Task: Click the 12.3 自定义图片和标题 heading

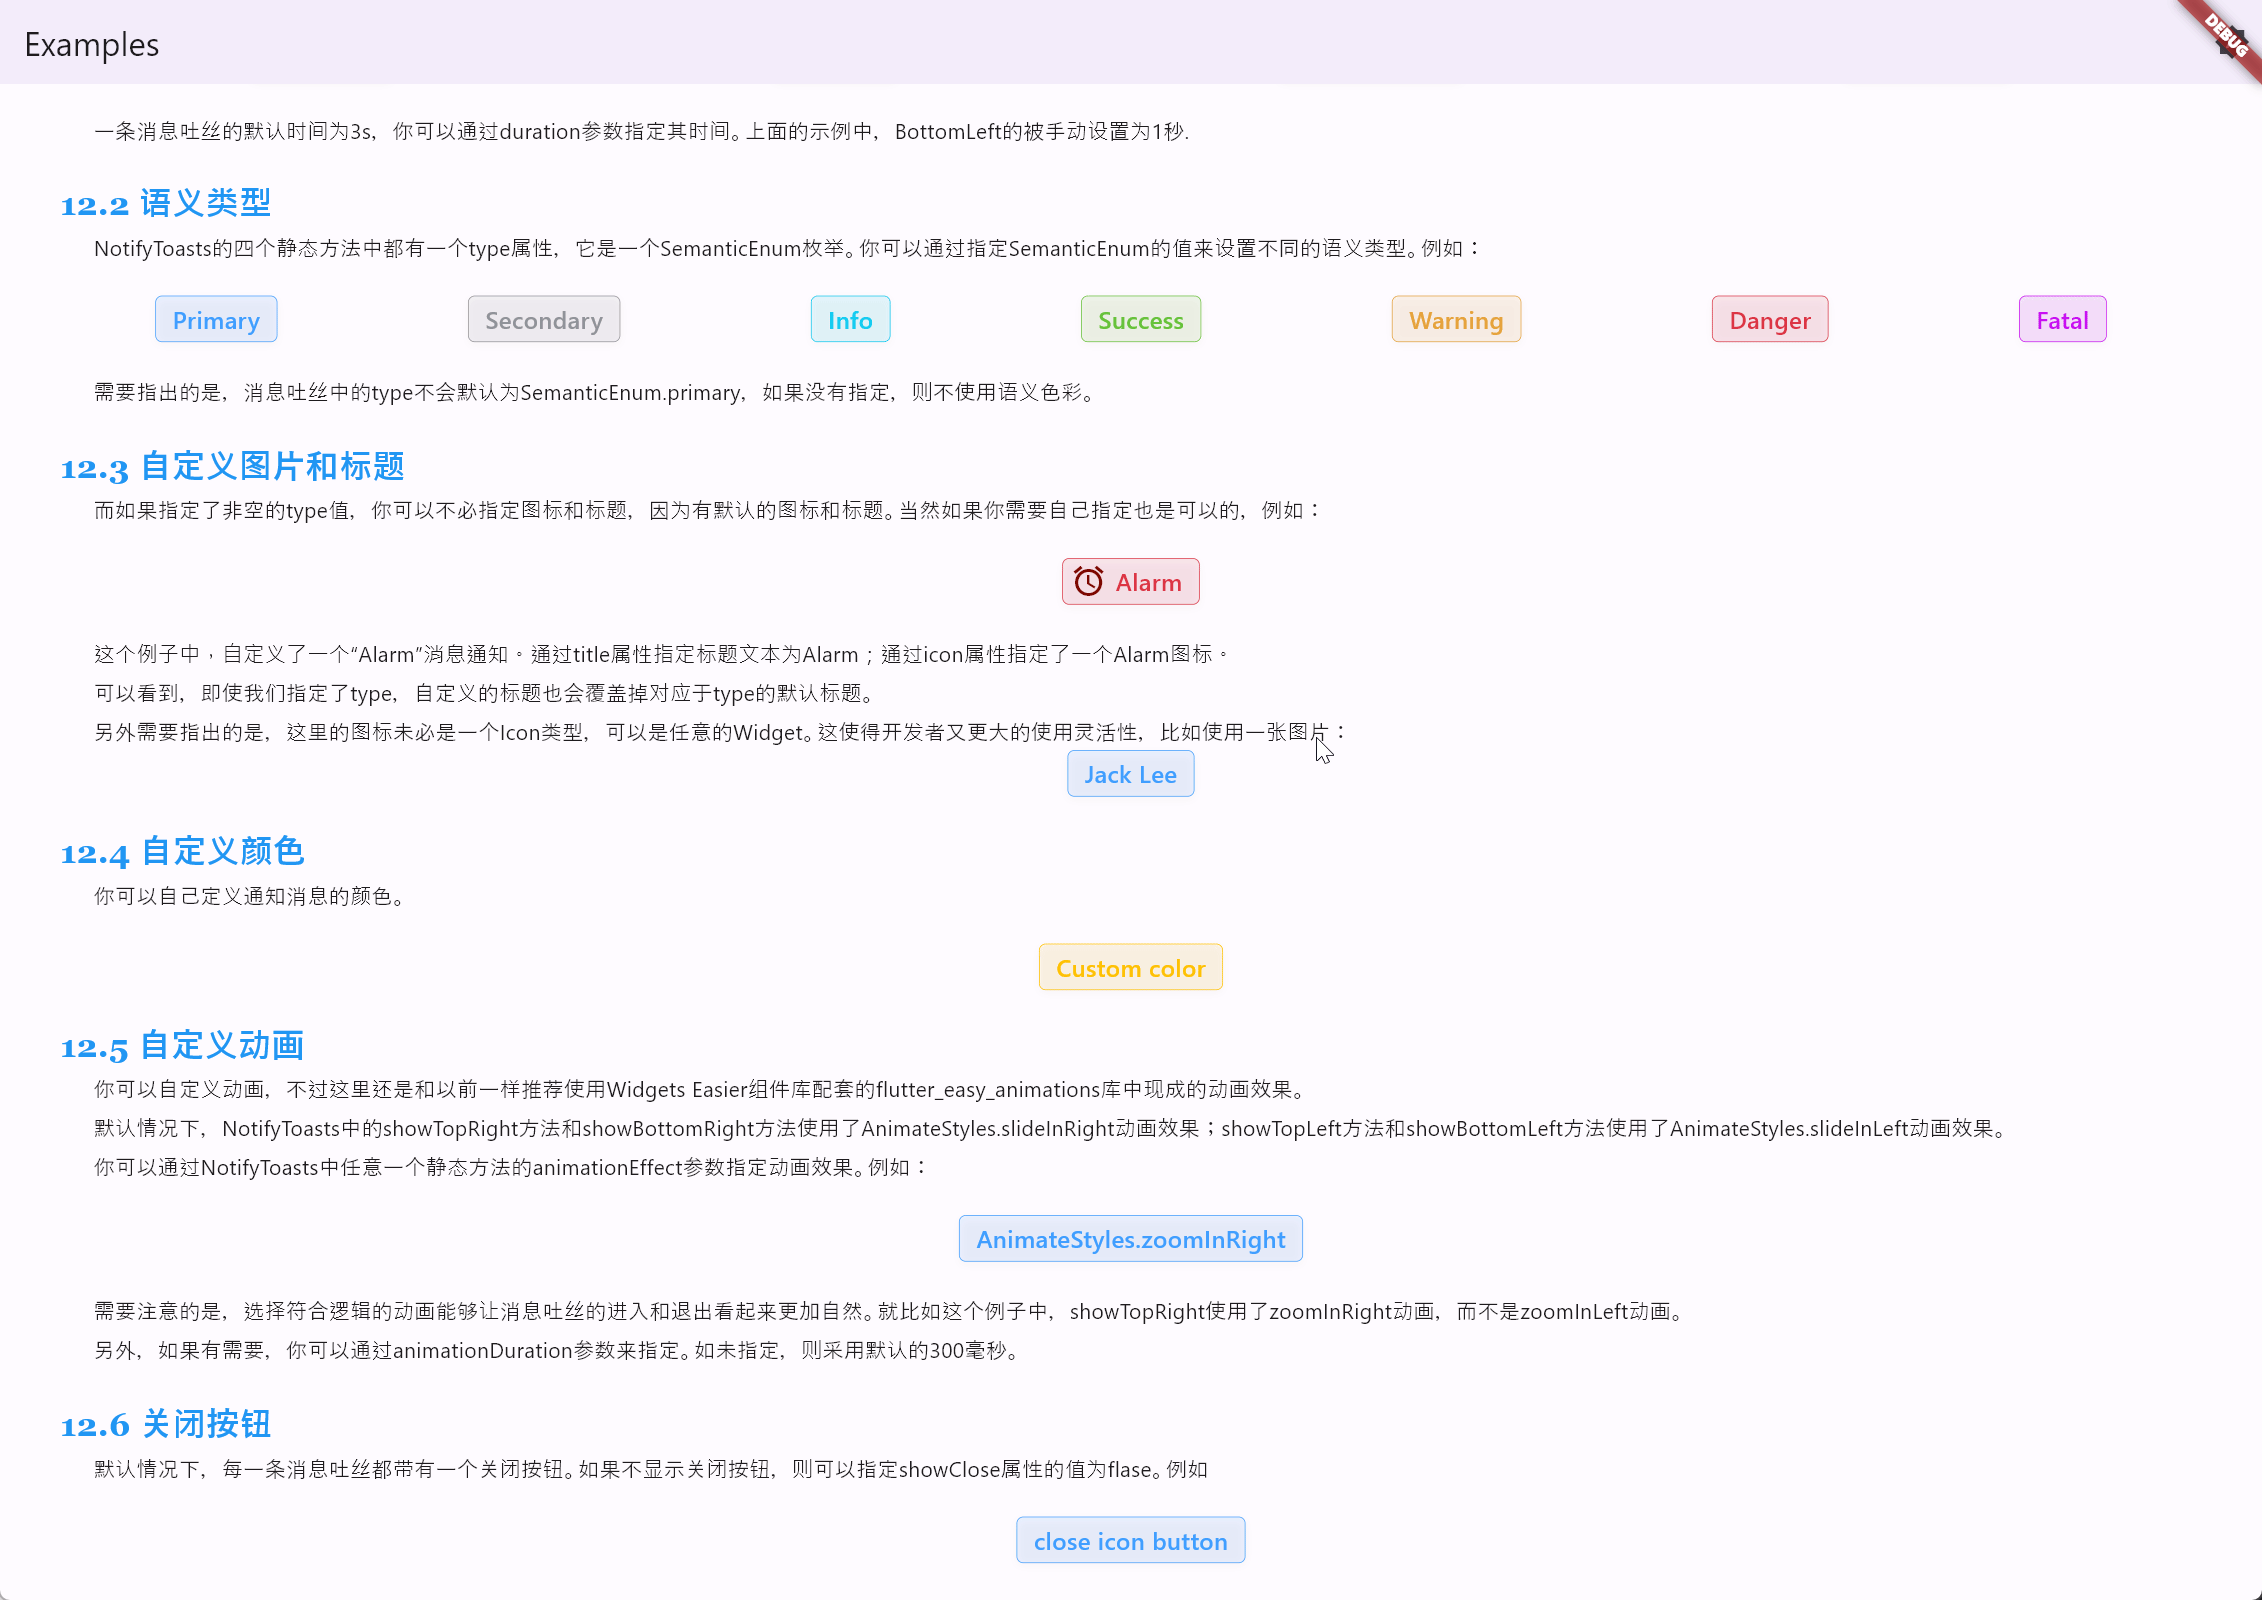Action: pos(232,466)
